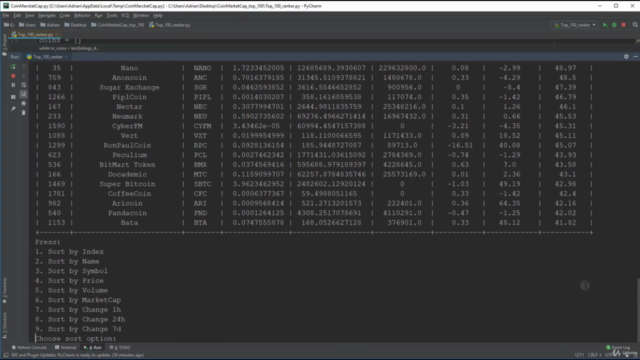
Task: Switch to the Top_100_ranker.py editor tab
Action: 33,35
